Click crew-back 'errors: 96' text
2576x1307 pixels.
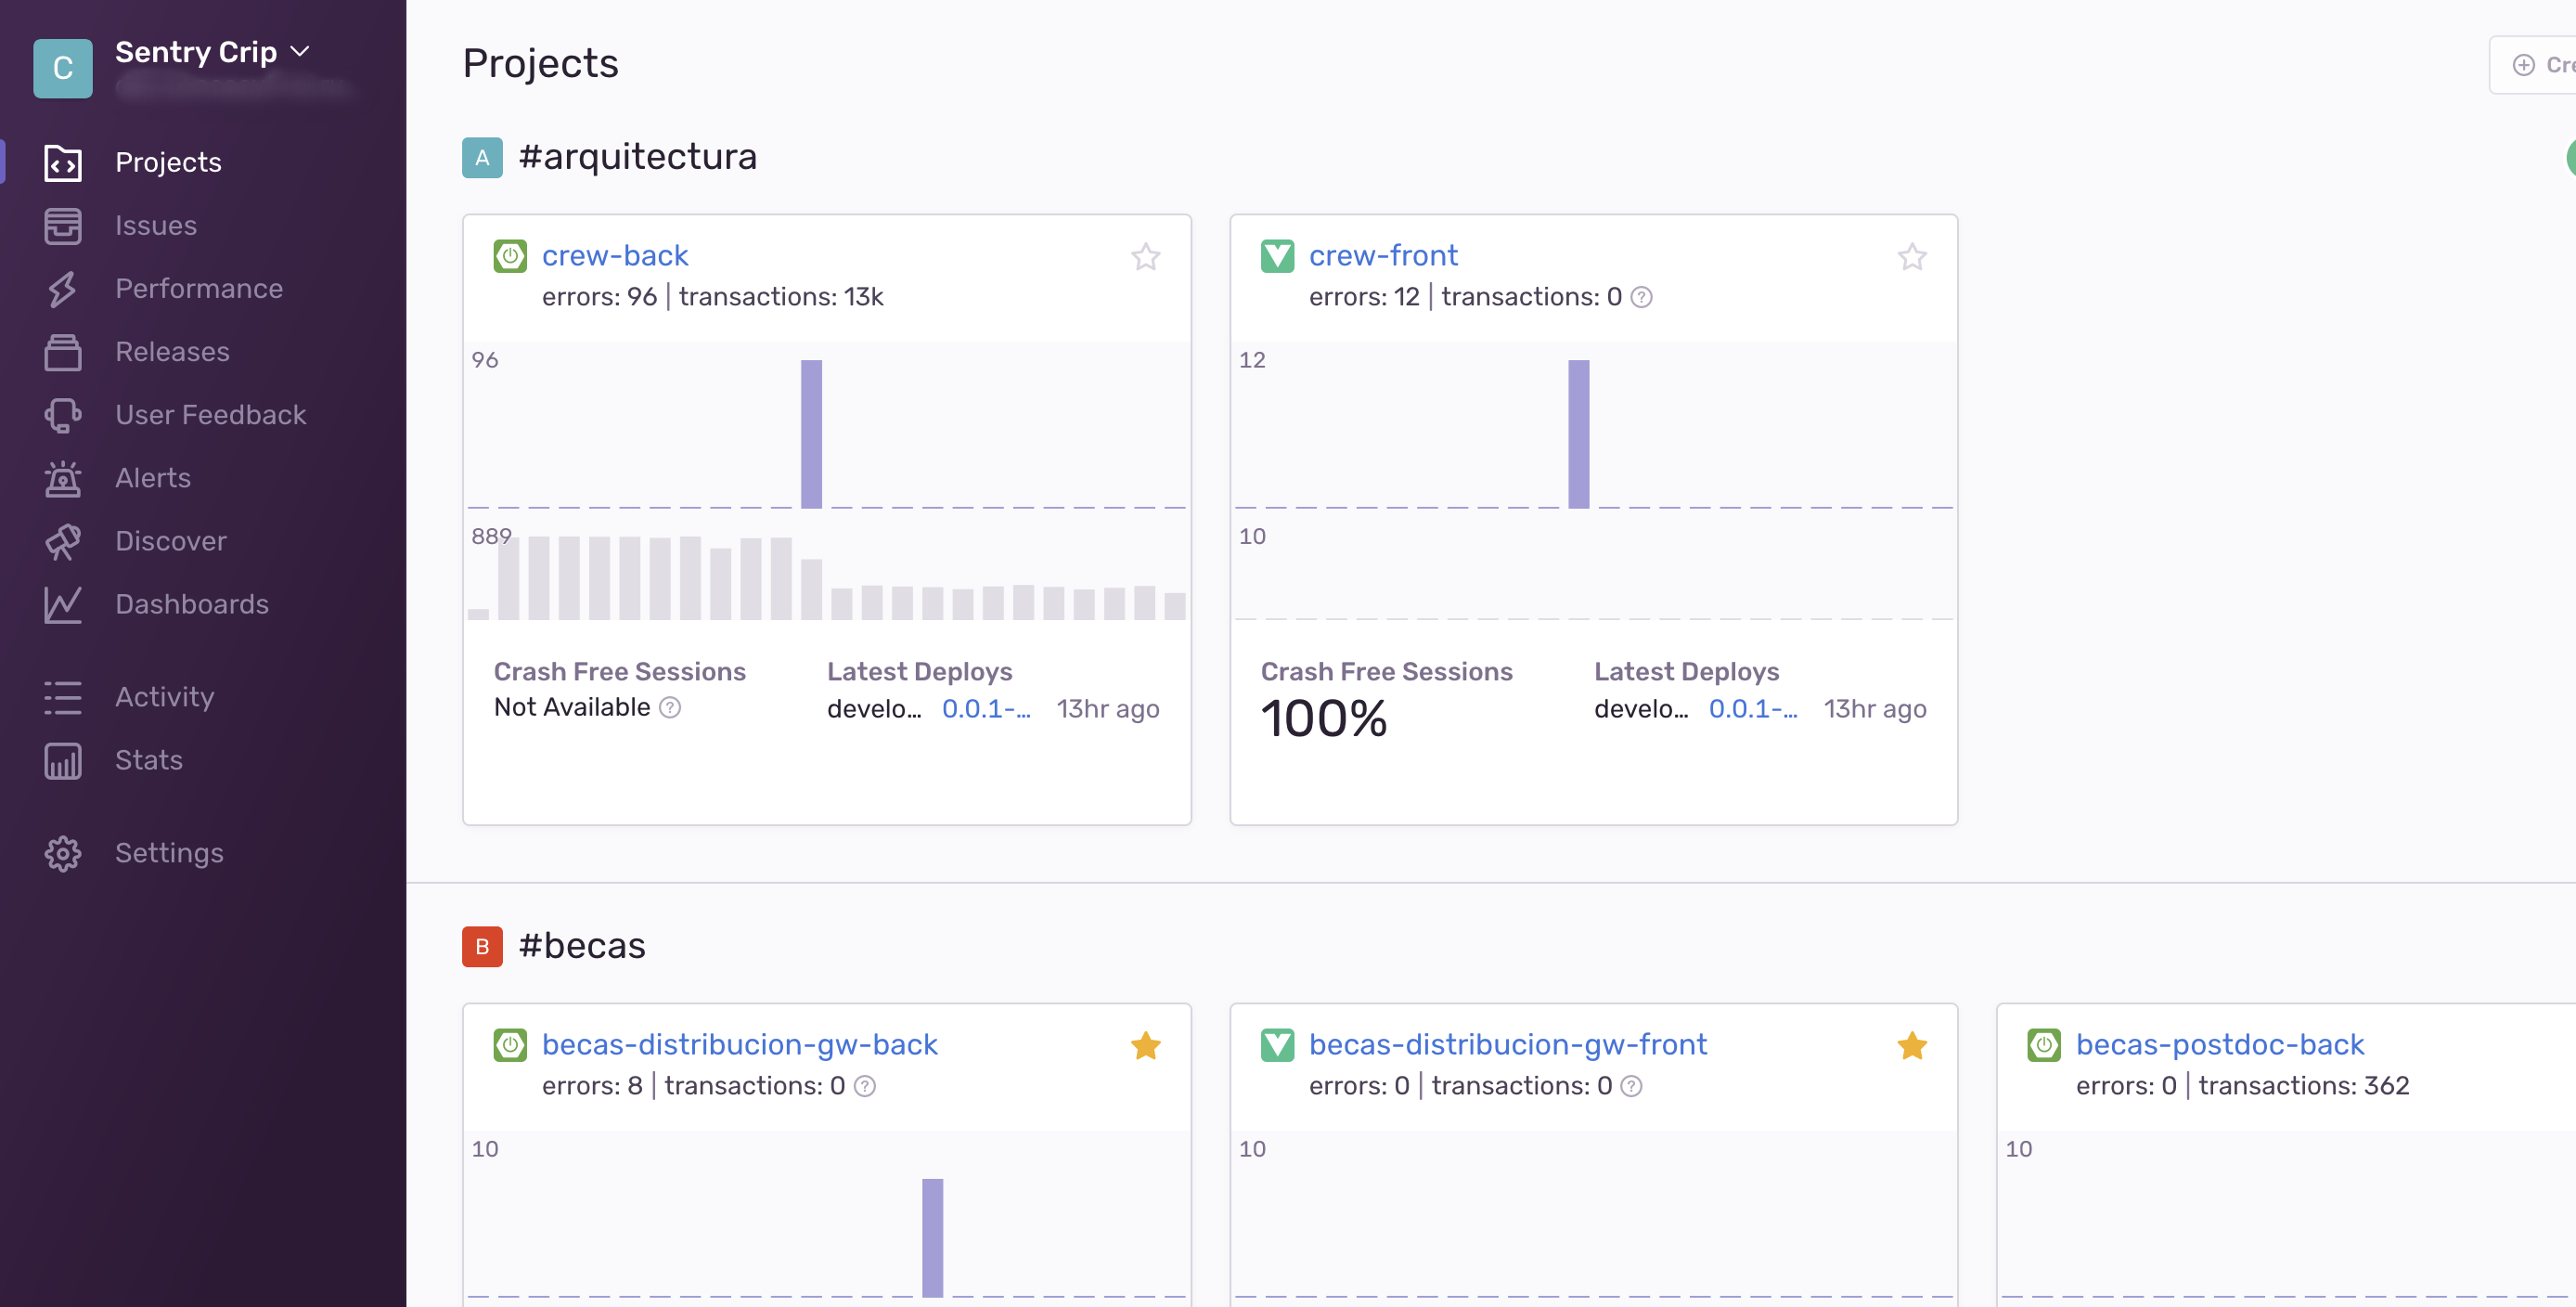coord(599,297)
